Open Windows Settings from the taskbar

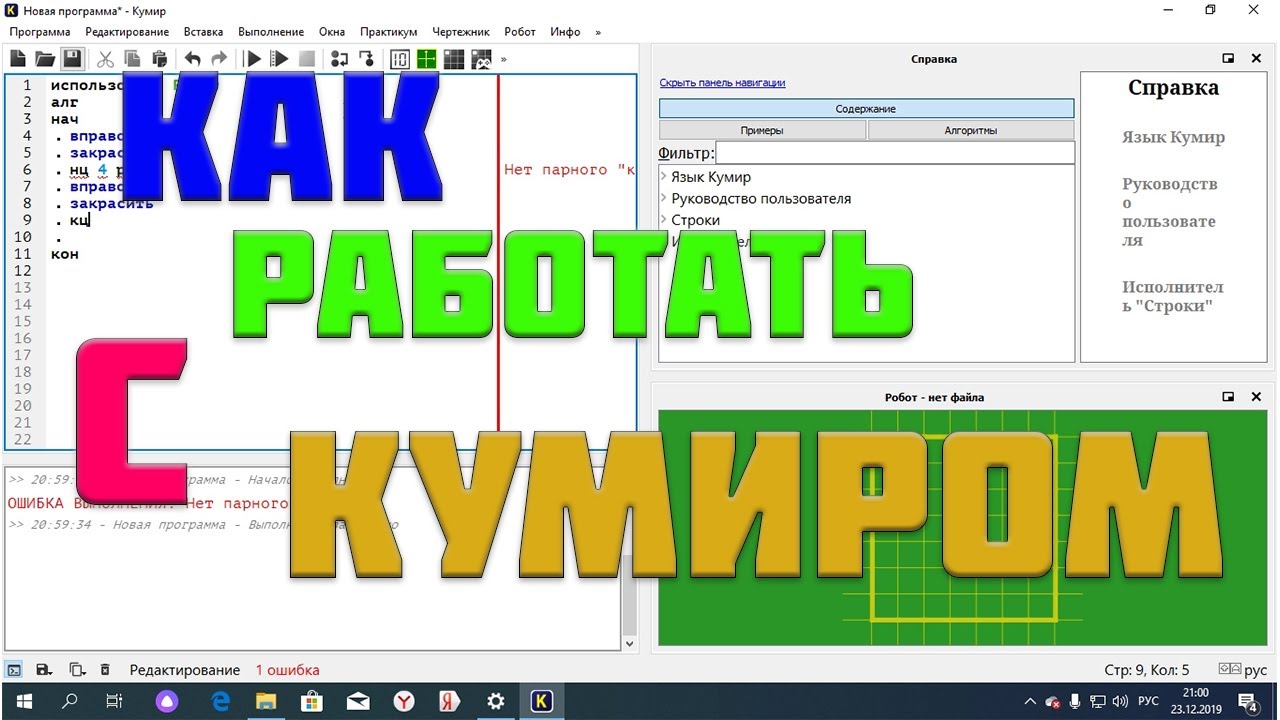pos(495,701)
